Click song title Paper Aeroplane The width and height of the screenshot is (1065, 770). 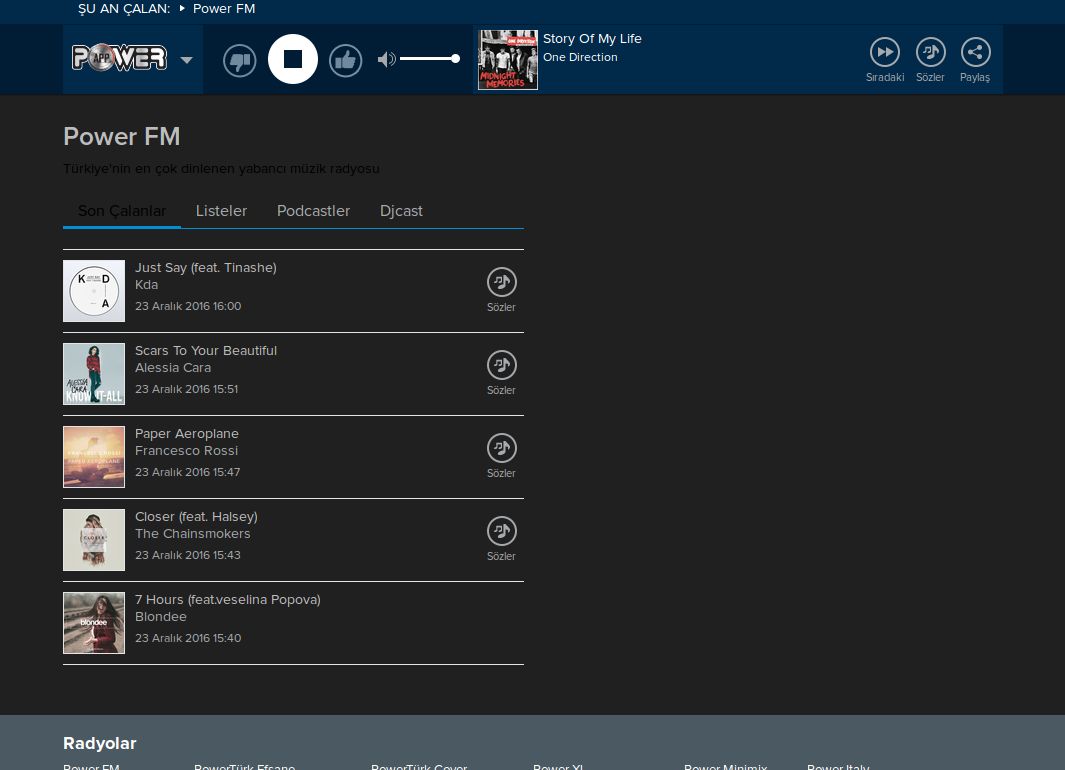[x=187, y=433]
